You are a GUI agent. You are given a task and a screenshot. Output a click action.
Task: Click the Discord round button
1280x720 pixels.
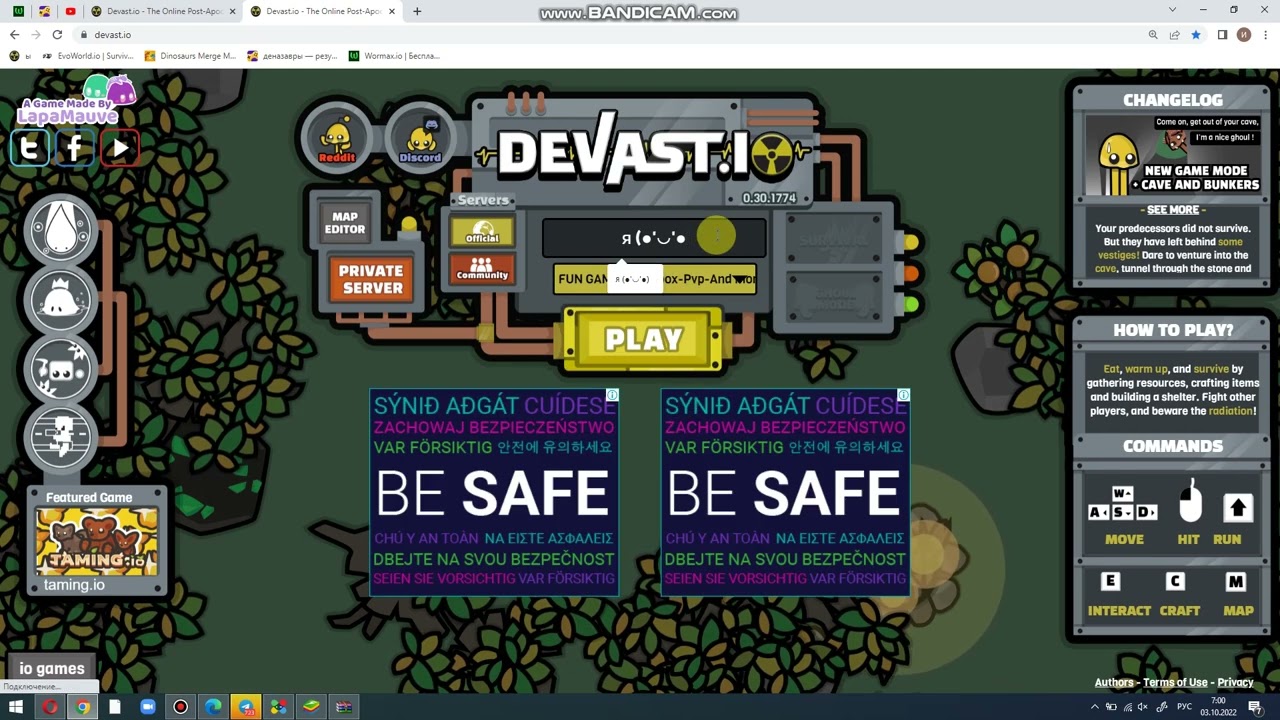420,139
